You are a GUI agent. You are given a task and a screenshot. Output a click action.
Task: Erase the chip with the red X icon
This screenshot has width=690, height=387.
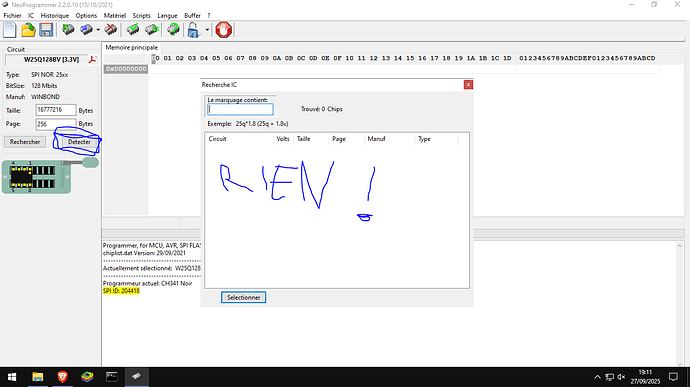coord(111,30)
